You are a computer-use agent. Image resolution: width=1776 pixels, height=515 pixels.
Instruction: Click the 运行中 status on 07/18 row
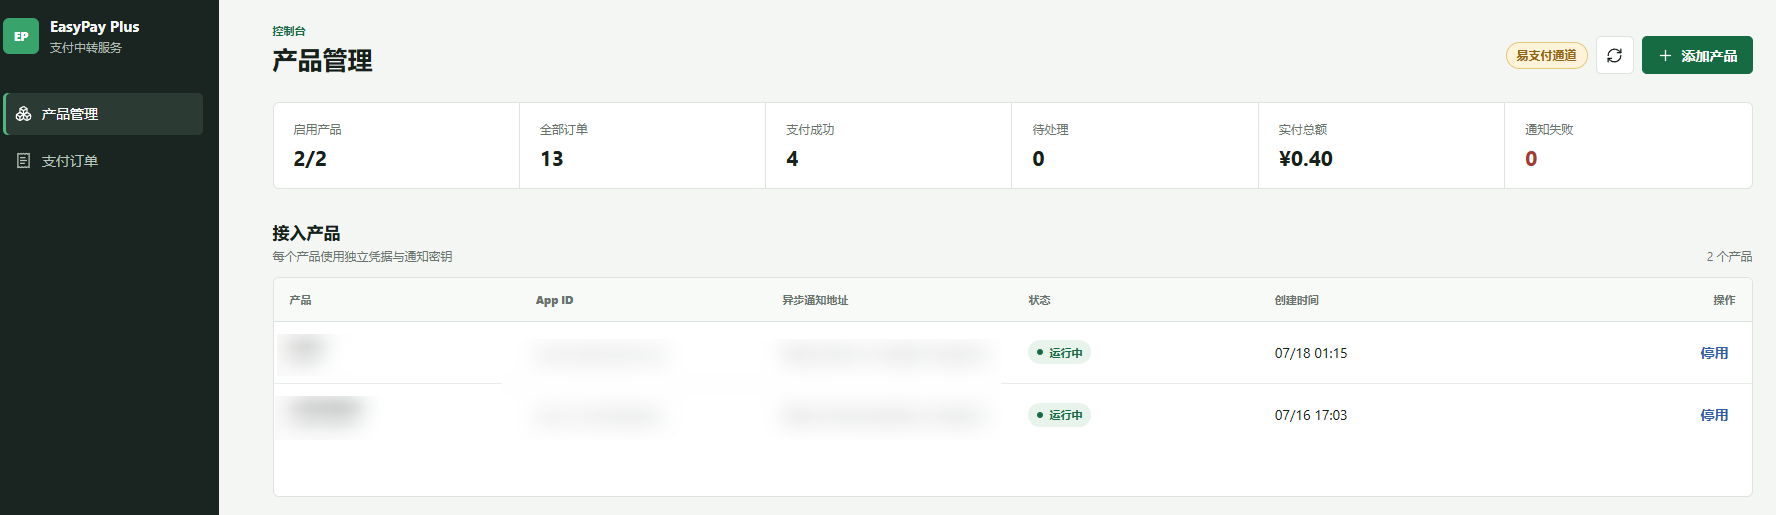click(1059, 353)
